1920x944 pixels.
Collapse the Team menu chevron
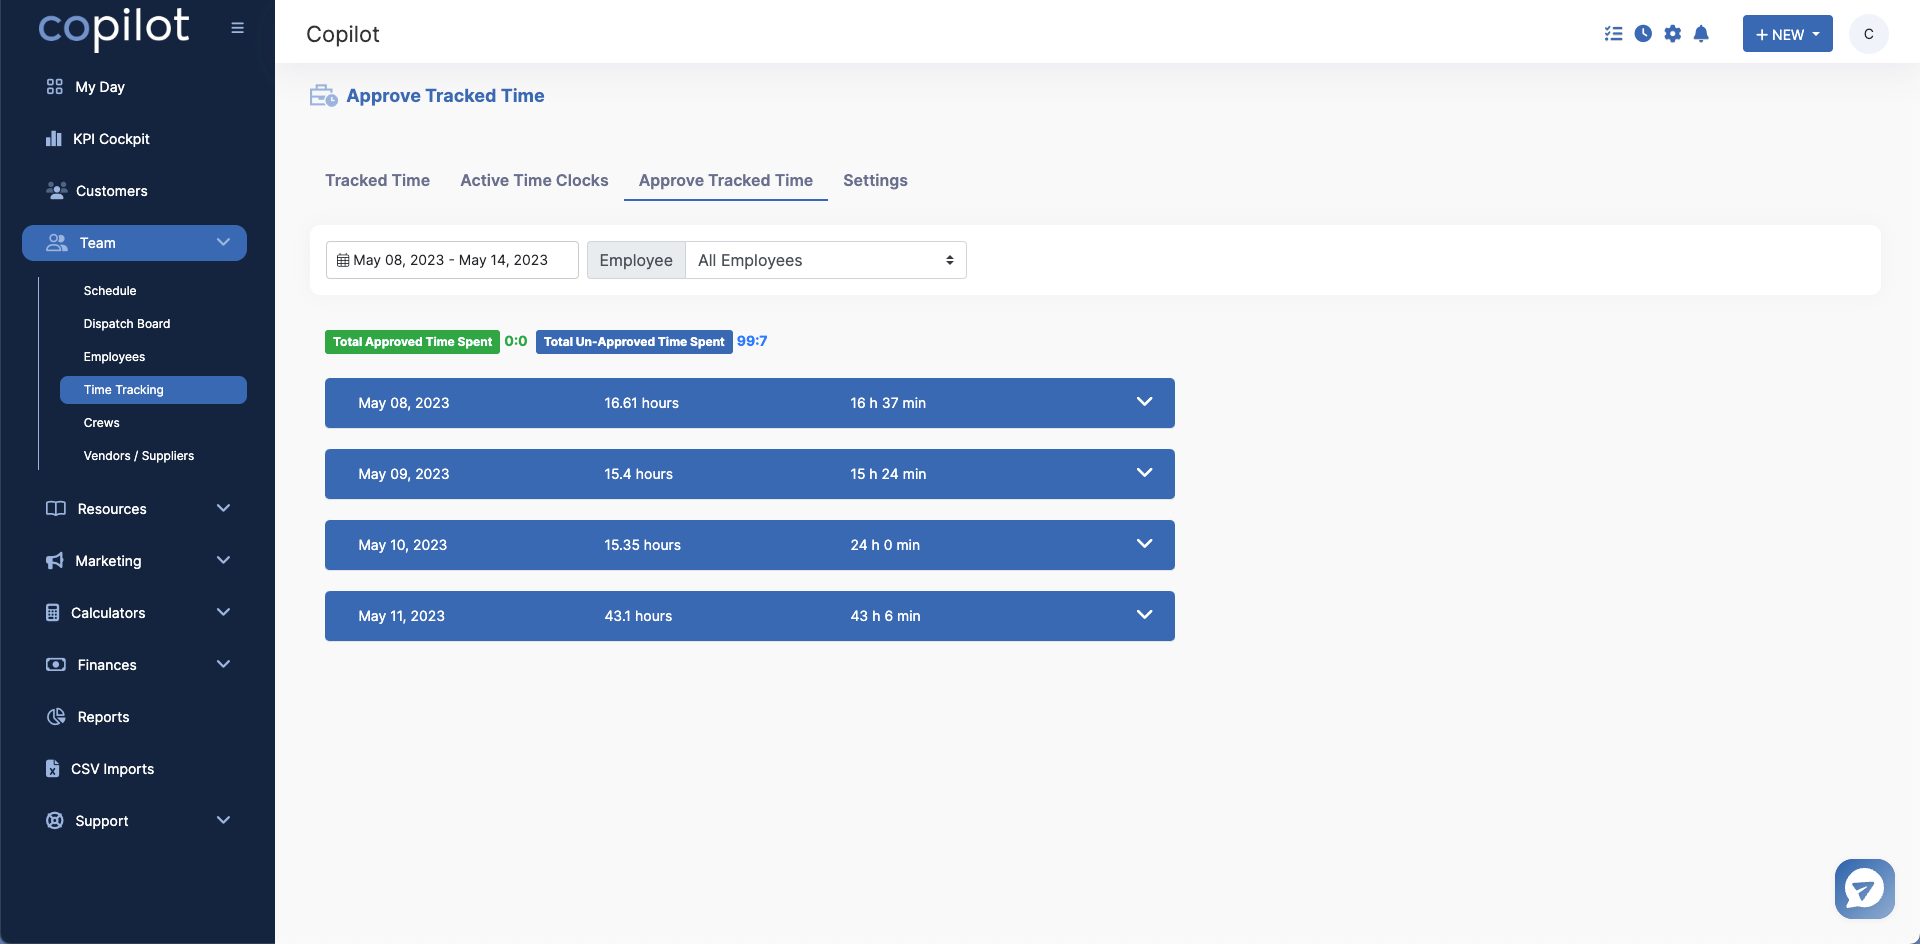[x=223, y=242]
